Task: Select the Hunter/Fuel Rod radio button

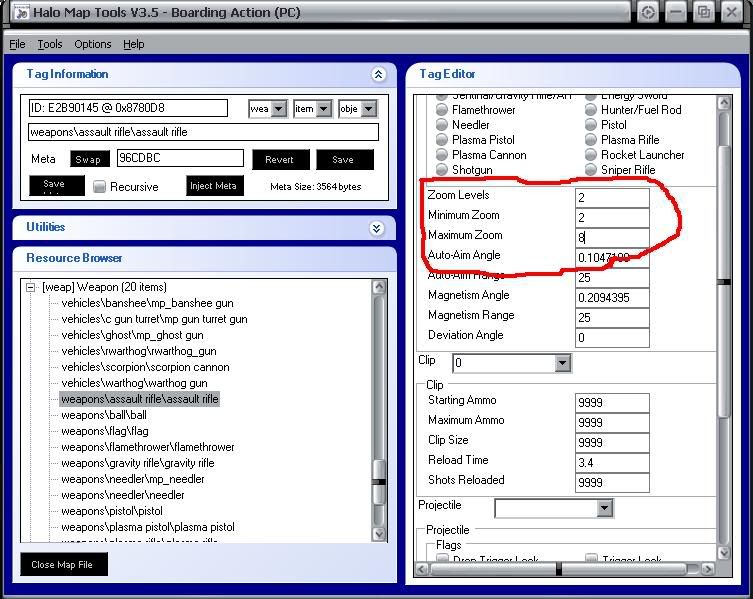Action: coord(591,110)
